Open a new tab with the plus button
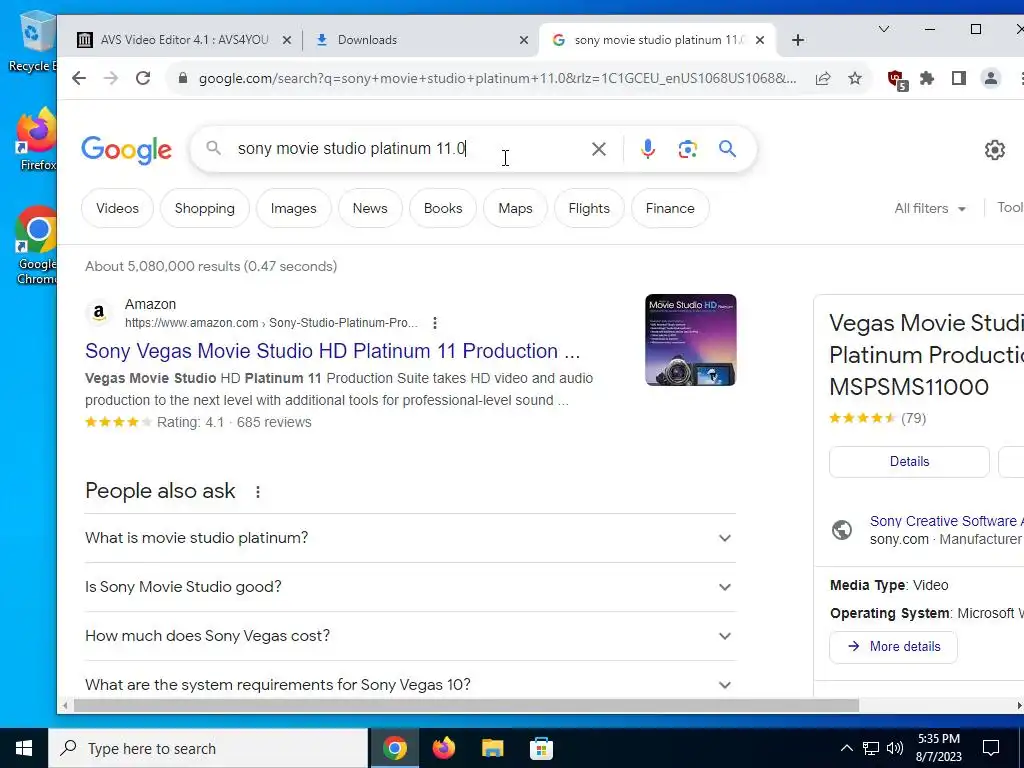The width and height of the screenshot is (1024, 768). pyautogui.click(x=797, y=40)
